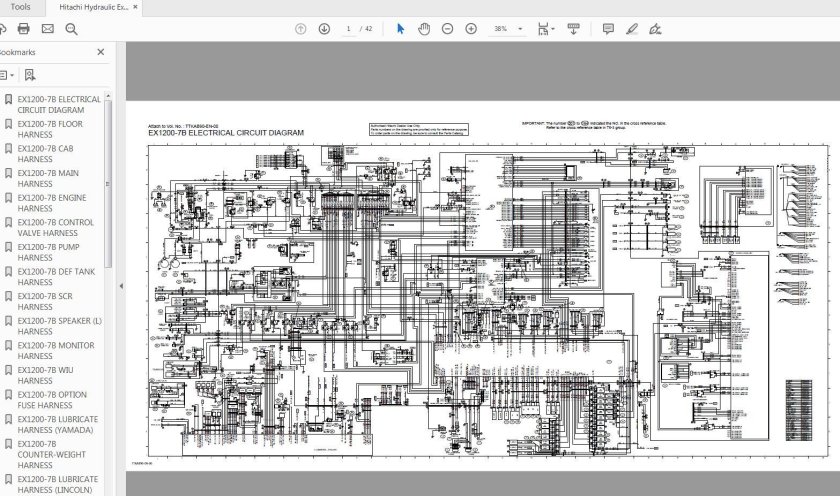The height and width of the screenshot is (496, 840).
Task: Go to previous page arrow
Action: tap(301, 29)
